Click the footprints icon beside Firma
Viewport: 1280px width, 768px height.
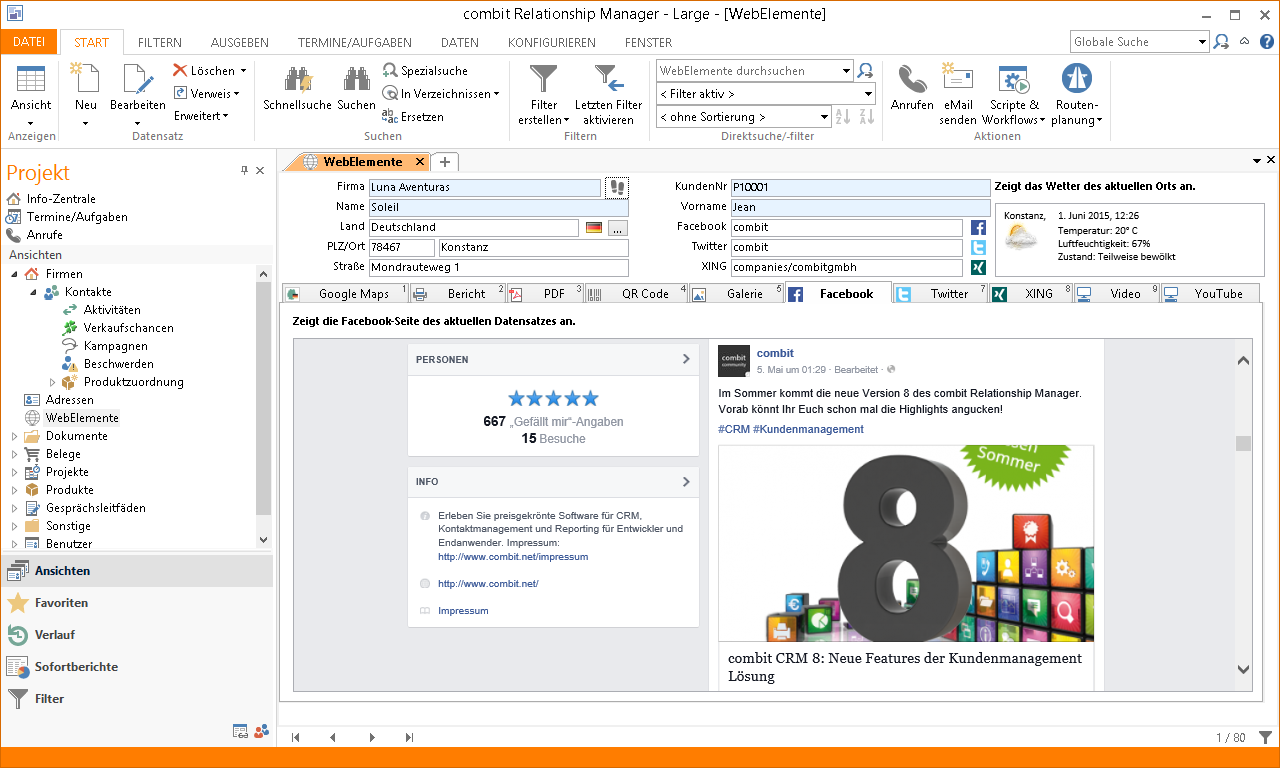tap(617, 187)
